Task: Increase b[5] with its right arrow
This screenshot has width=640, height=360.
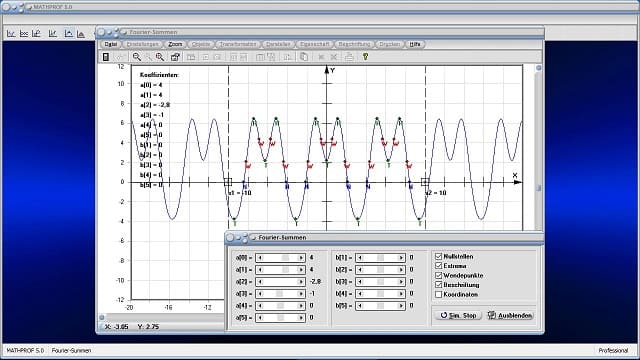Action: pos(401,306)
